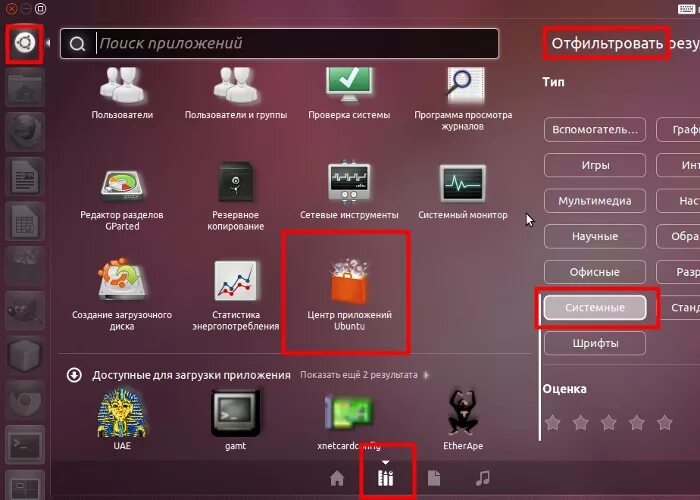Switch to Files lens
700x500 pixels.
(x=434, y=478)
